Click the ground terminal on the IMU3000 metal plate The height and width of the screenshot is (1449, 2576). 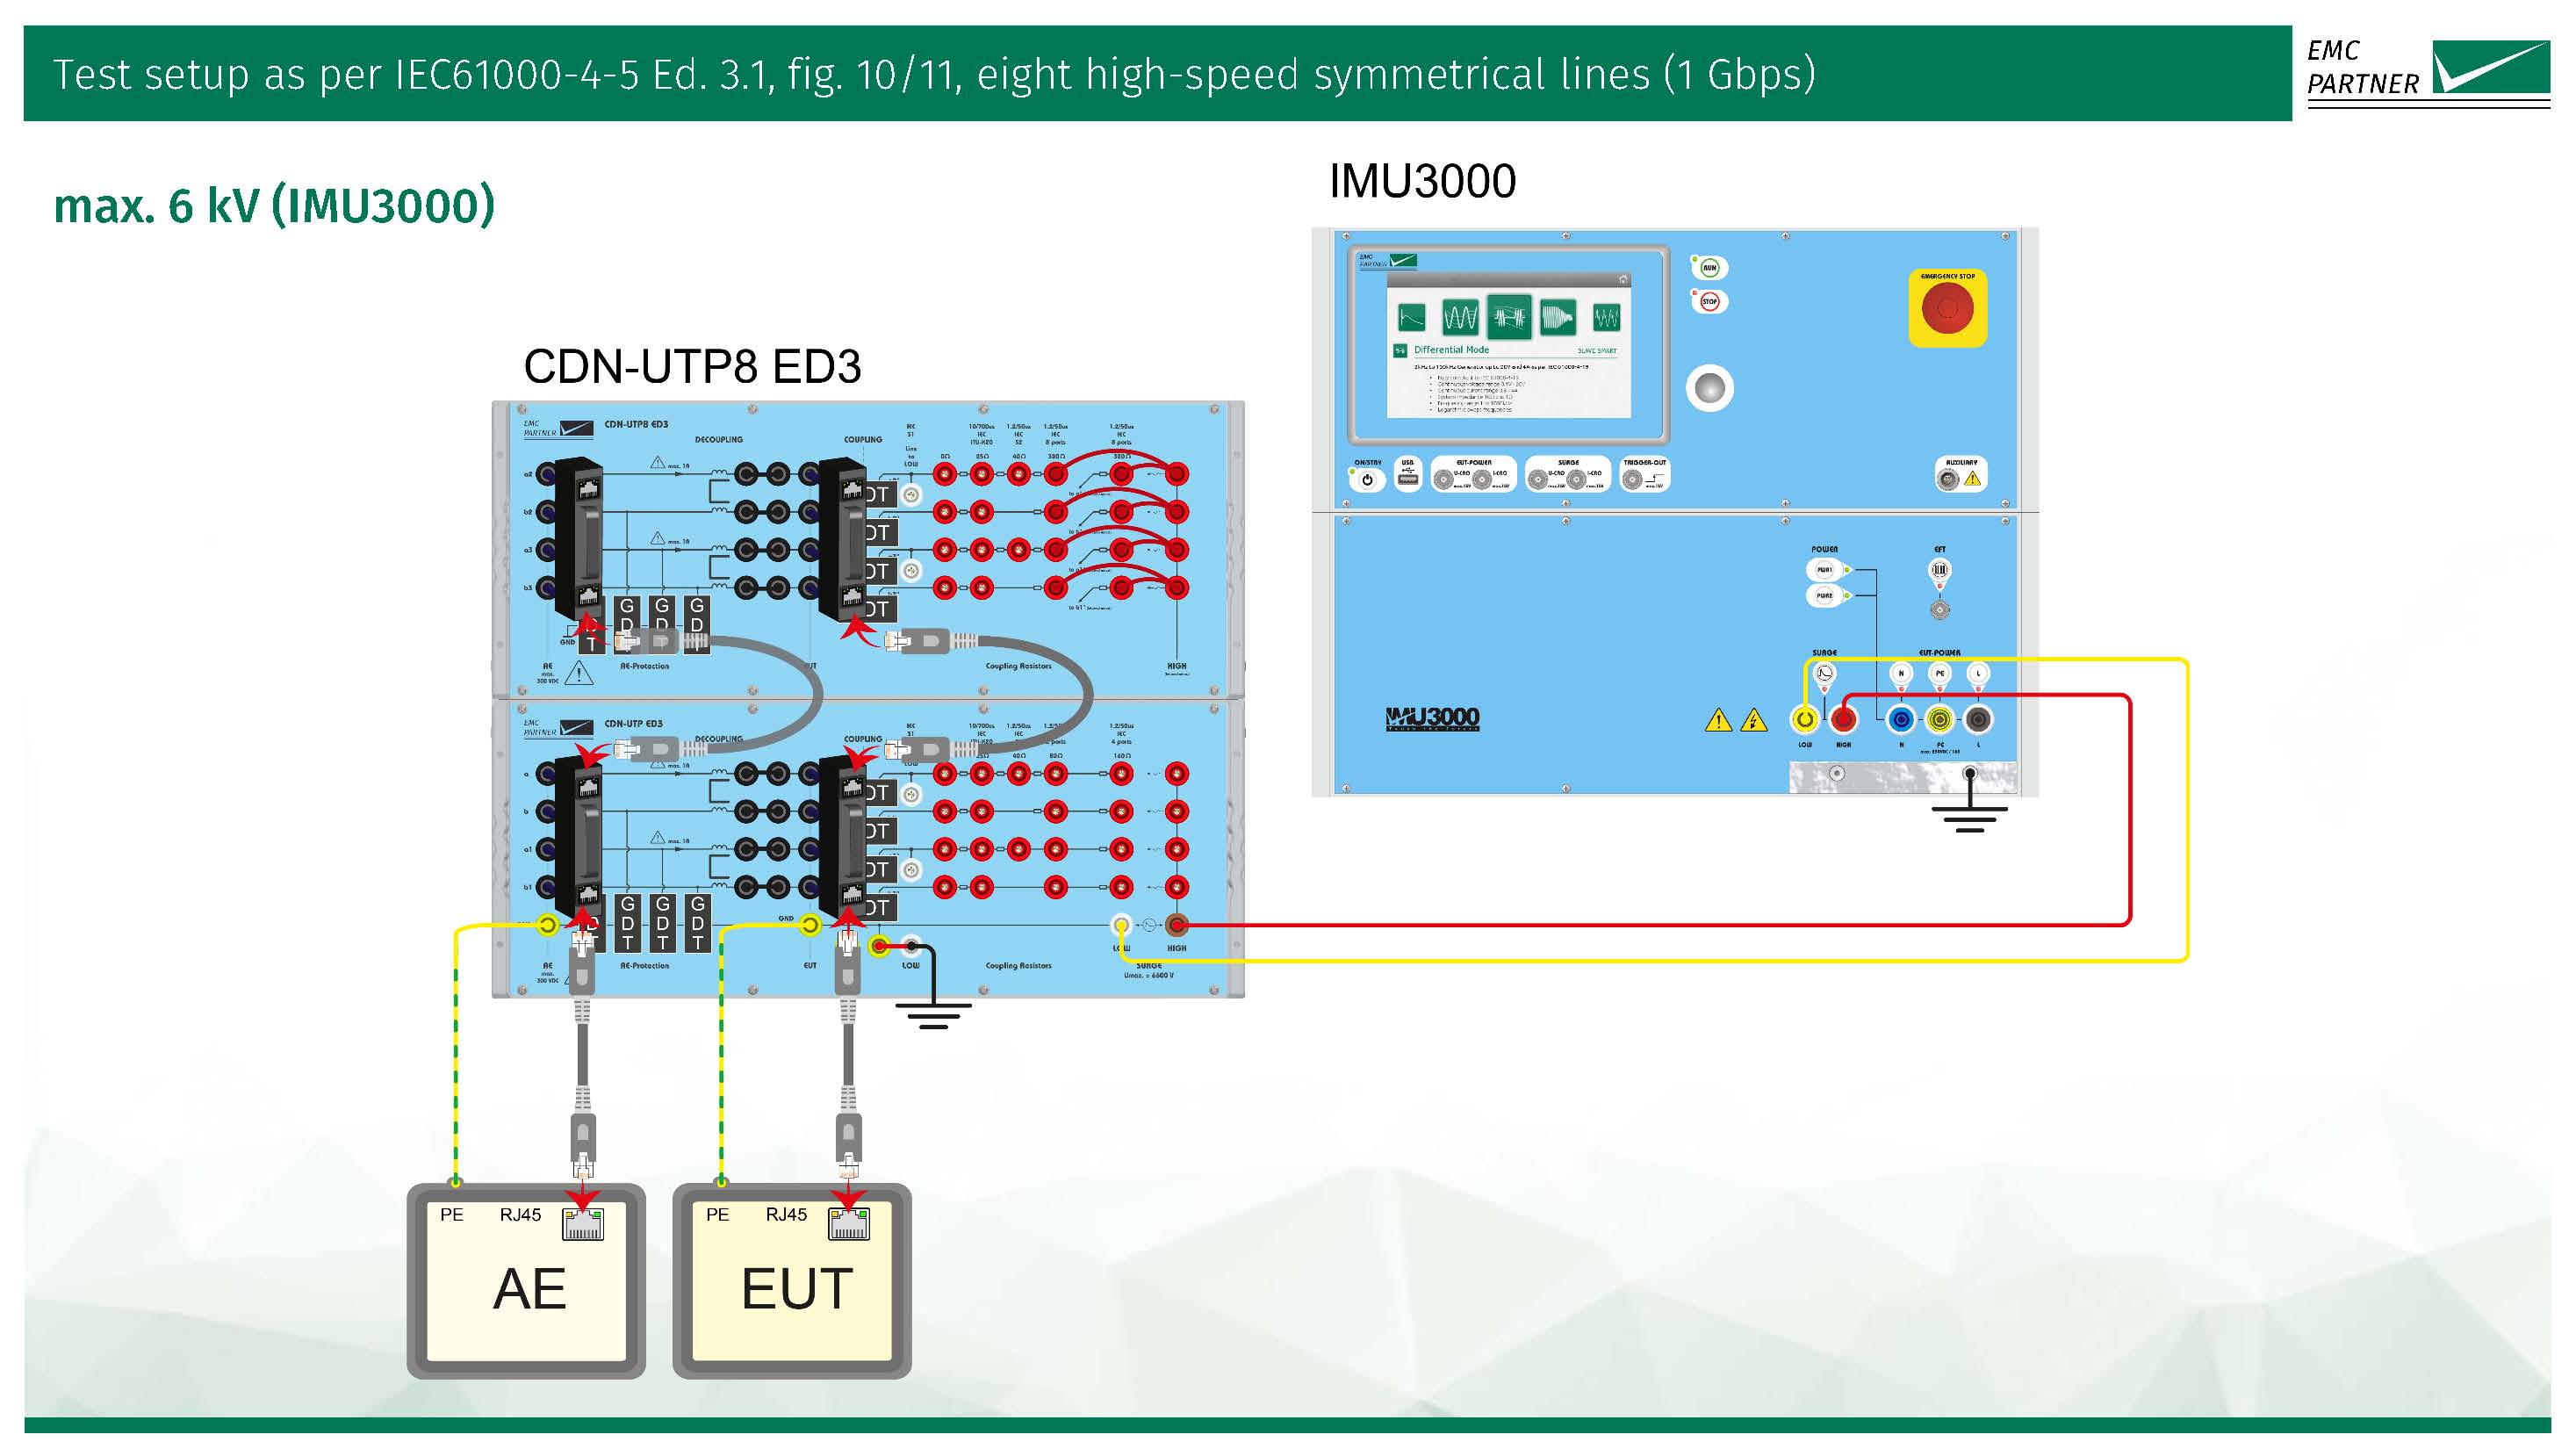pos(1969,773)
